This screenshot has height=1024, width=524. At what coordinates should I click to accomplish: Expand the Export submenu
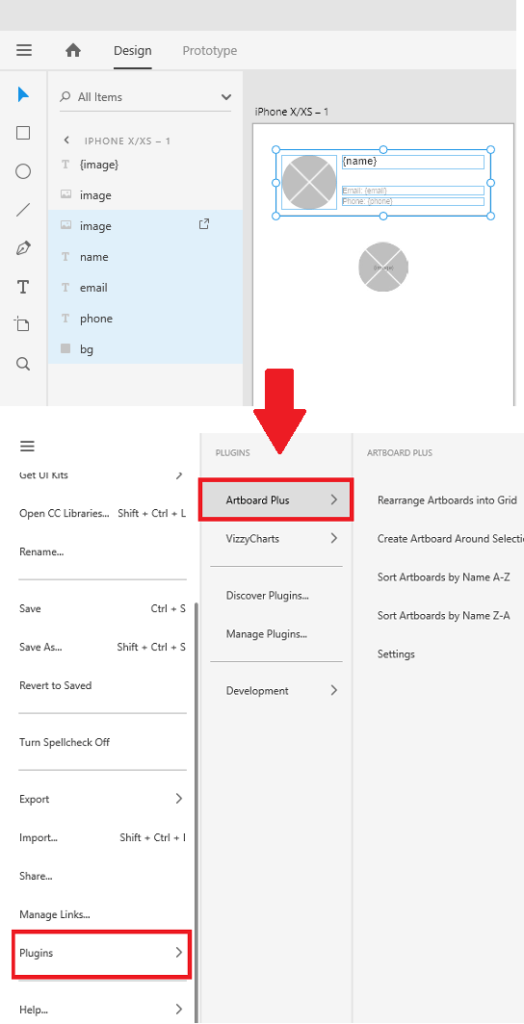pos(103,799)
